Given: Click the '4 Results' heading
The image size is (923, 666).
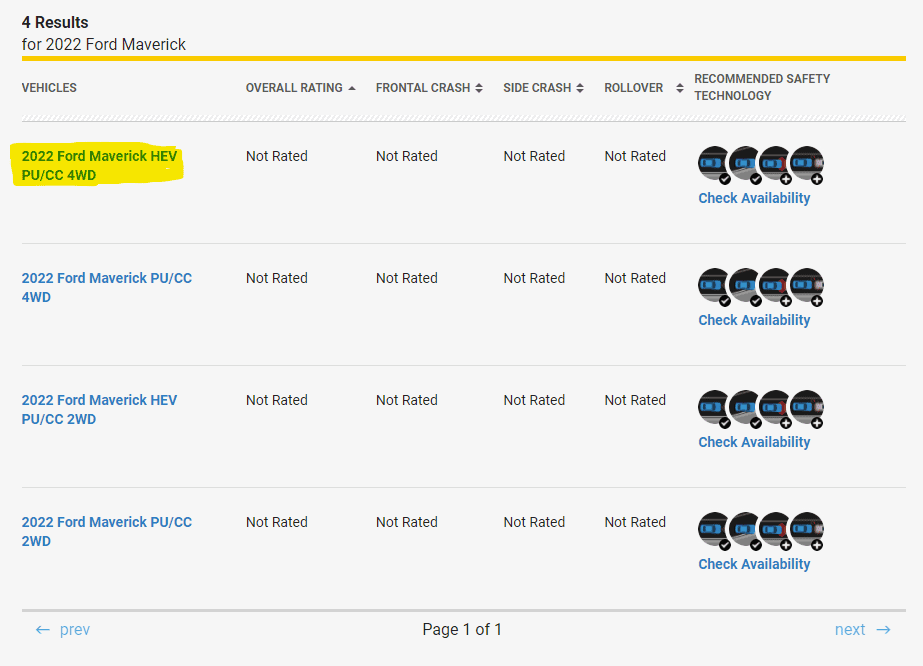Looking at the screenshot, I should coord(55,22).
